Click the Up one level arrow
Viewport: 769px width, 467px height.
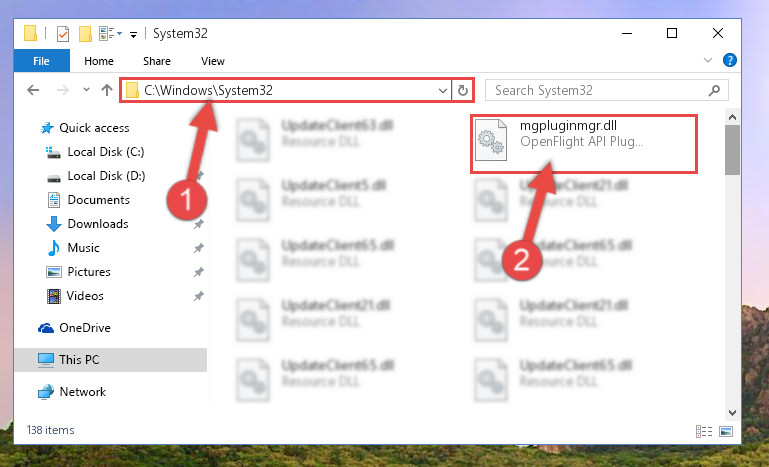coord(107,90)
